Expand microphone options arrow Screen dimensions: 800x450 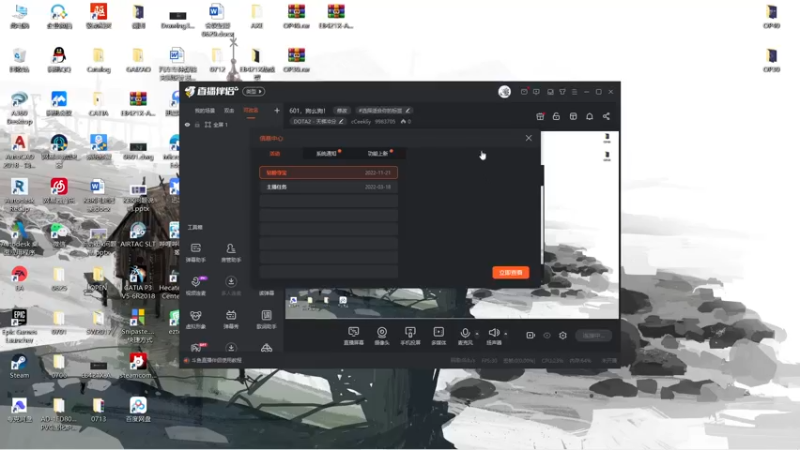coord(477,334)
